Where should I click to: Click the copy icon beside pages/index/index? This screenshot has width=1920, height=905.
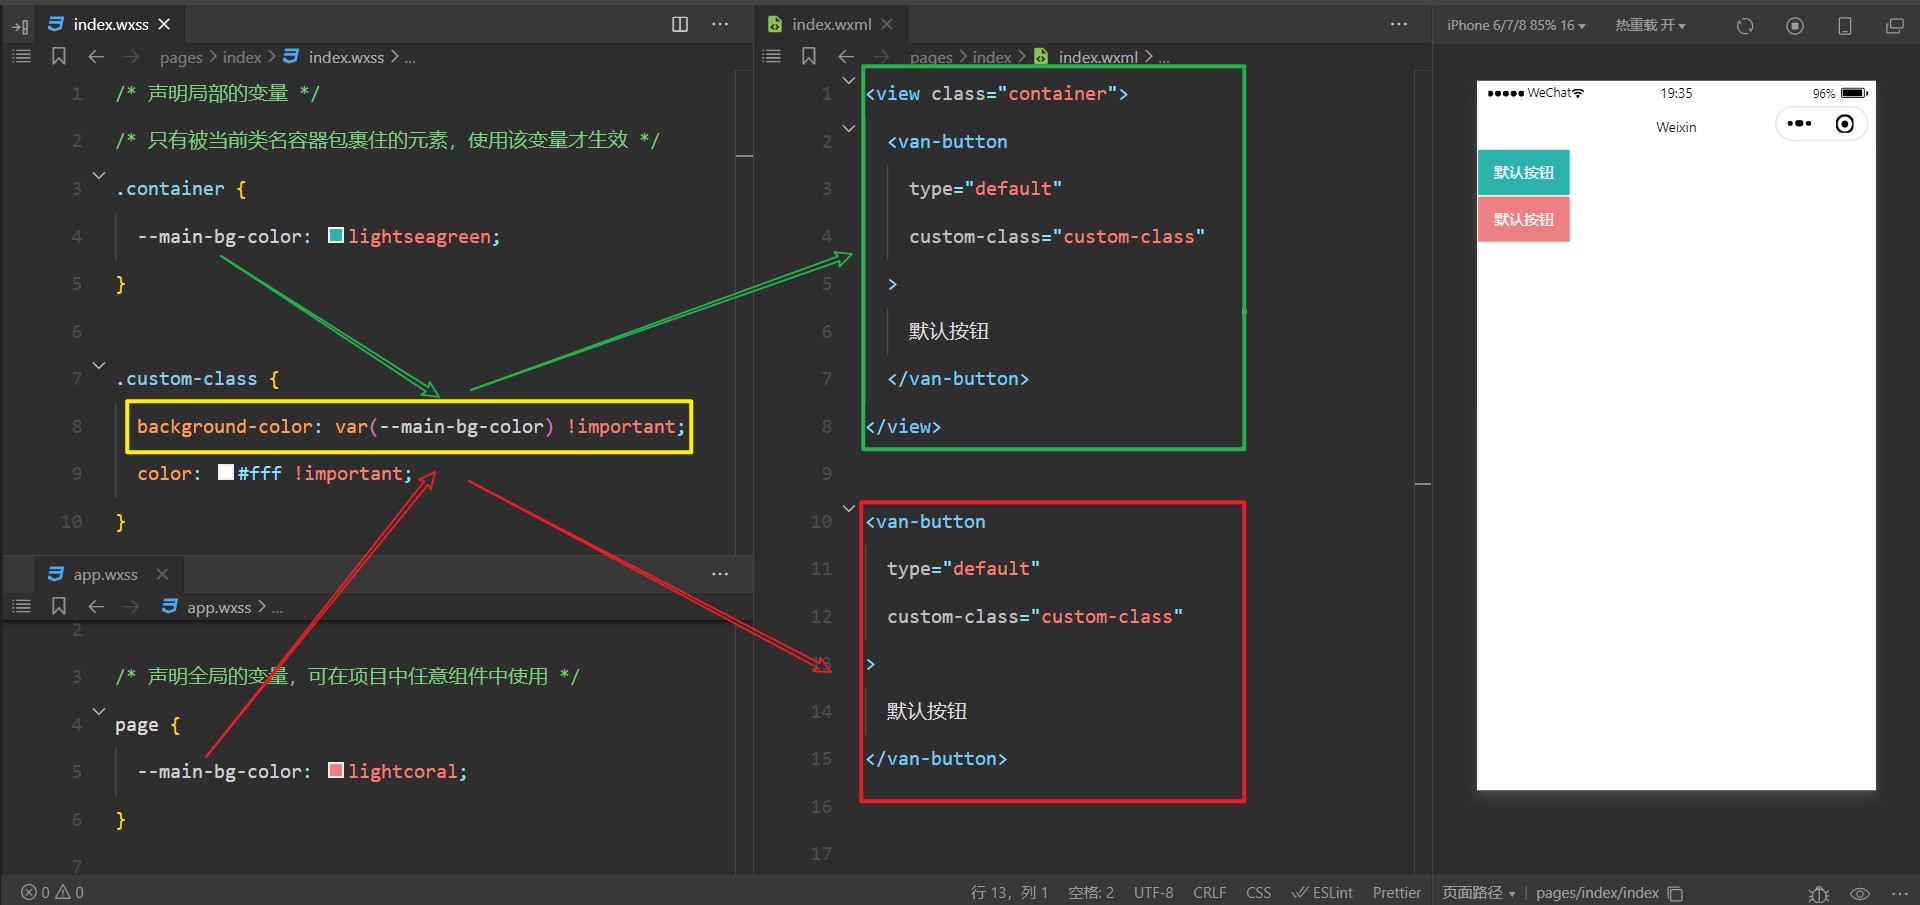coord(1676,893)
